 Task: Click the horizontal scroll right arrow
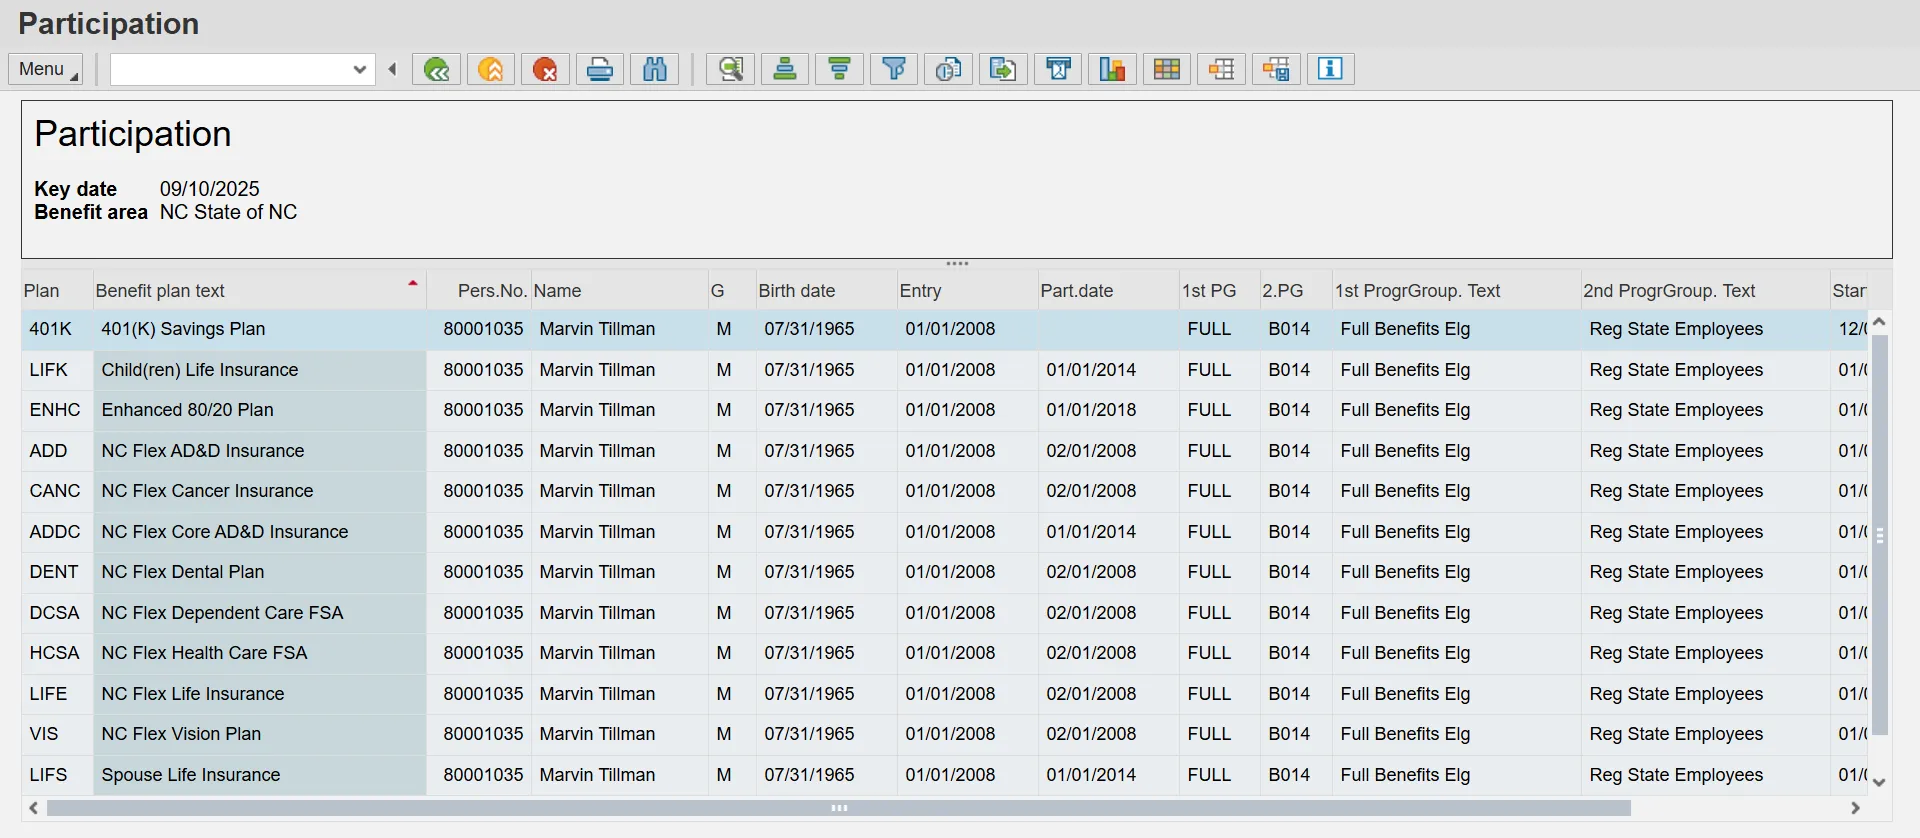(x=1855, y=808)
